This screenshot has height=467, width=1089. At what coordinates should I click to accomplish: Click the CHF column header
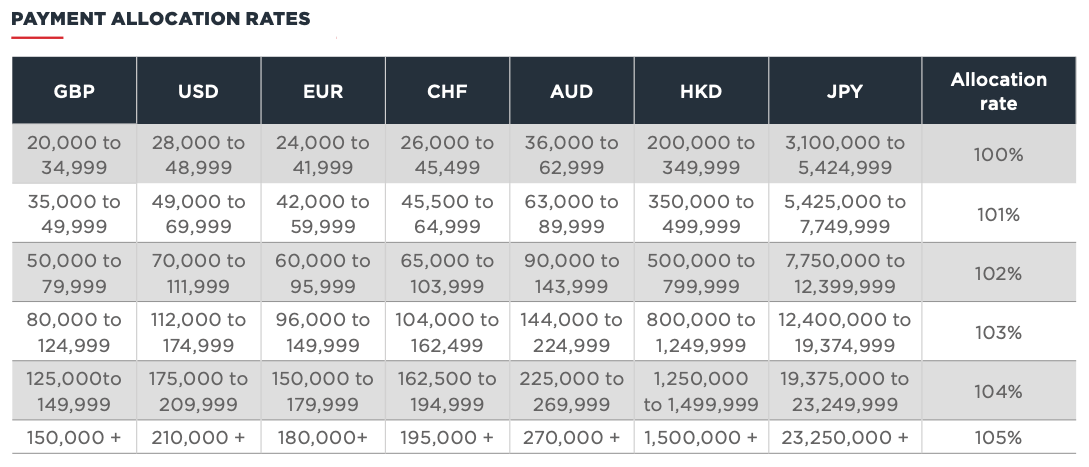(447, 91)
